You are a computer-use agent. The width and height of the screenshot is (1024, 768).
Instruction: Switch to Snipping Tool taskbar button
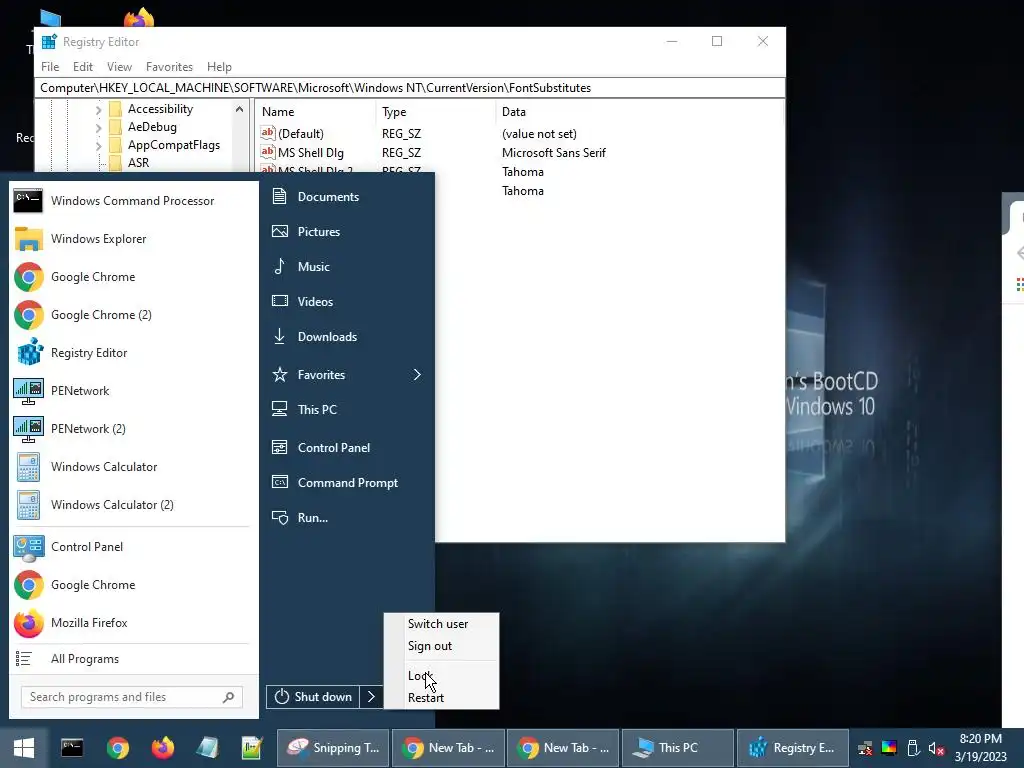(x=333, y=748)
